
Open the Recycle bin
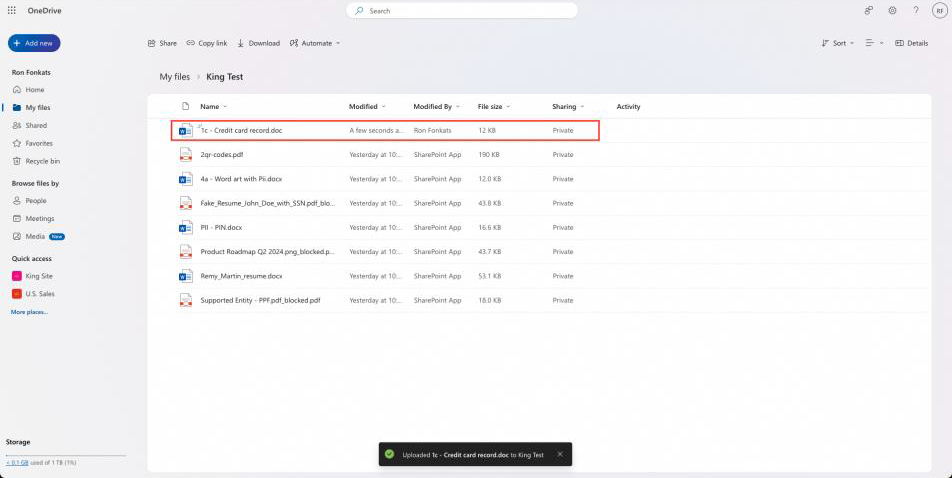(36, 161)
